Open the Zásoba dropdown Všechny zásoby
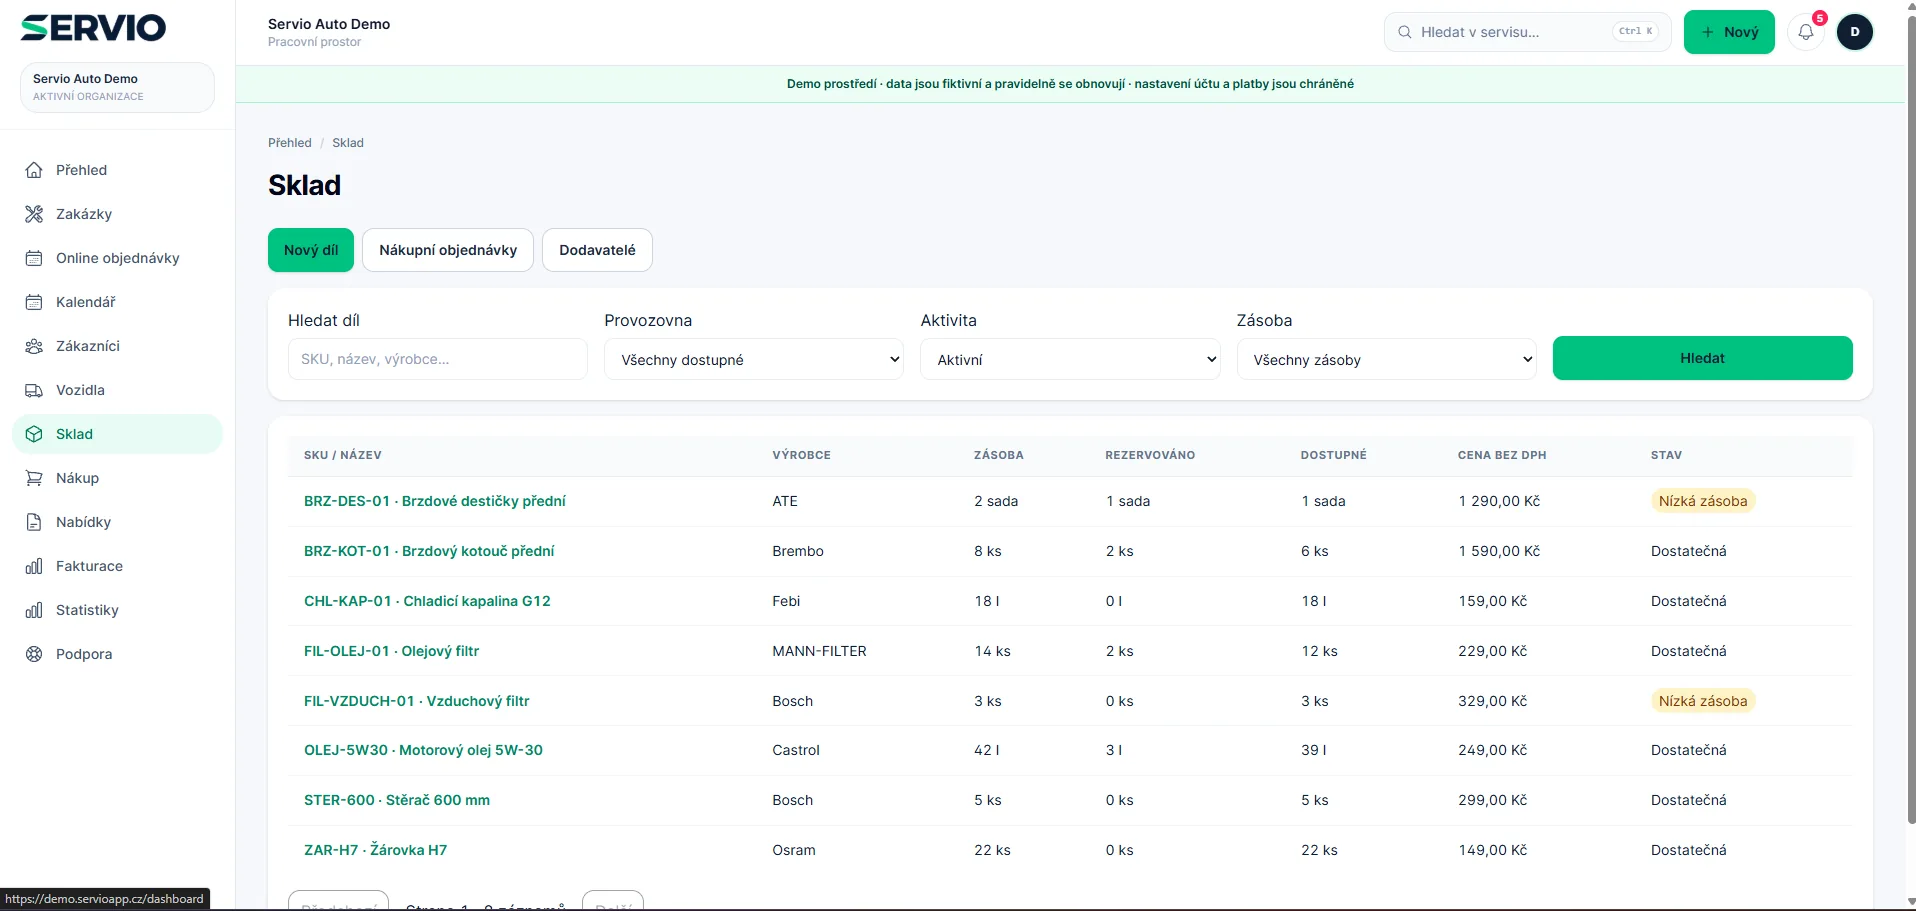The width and height of the screenshot is (1916, 911). coord(1387,359)
